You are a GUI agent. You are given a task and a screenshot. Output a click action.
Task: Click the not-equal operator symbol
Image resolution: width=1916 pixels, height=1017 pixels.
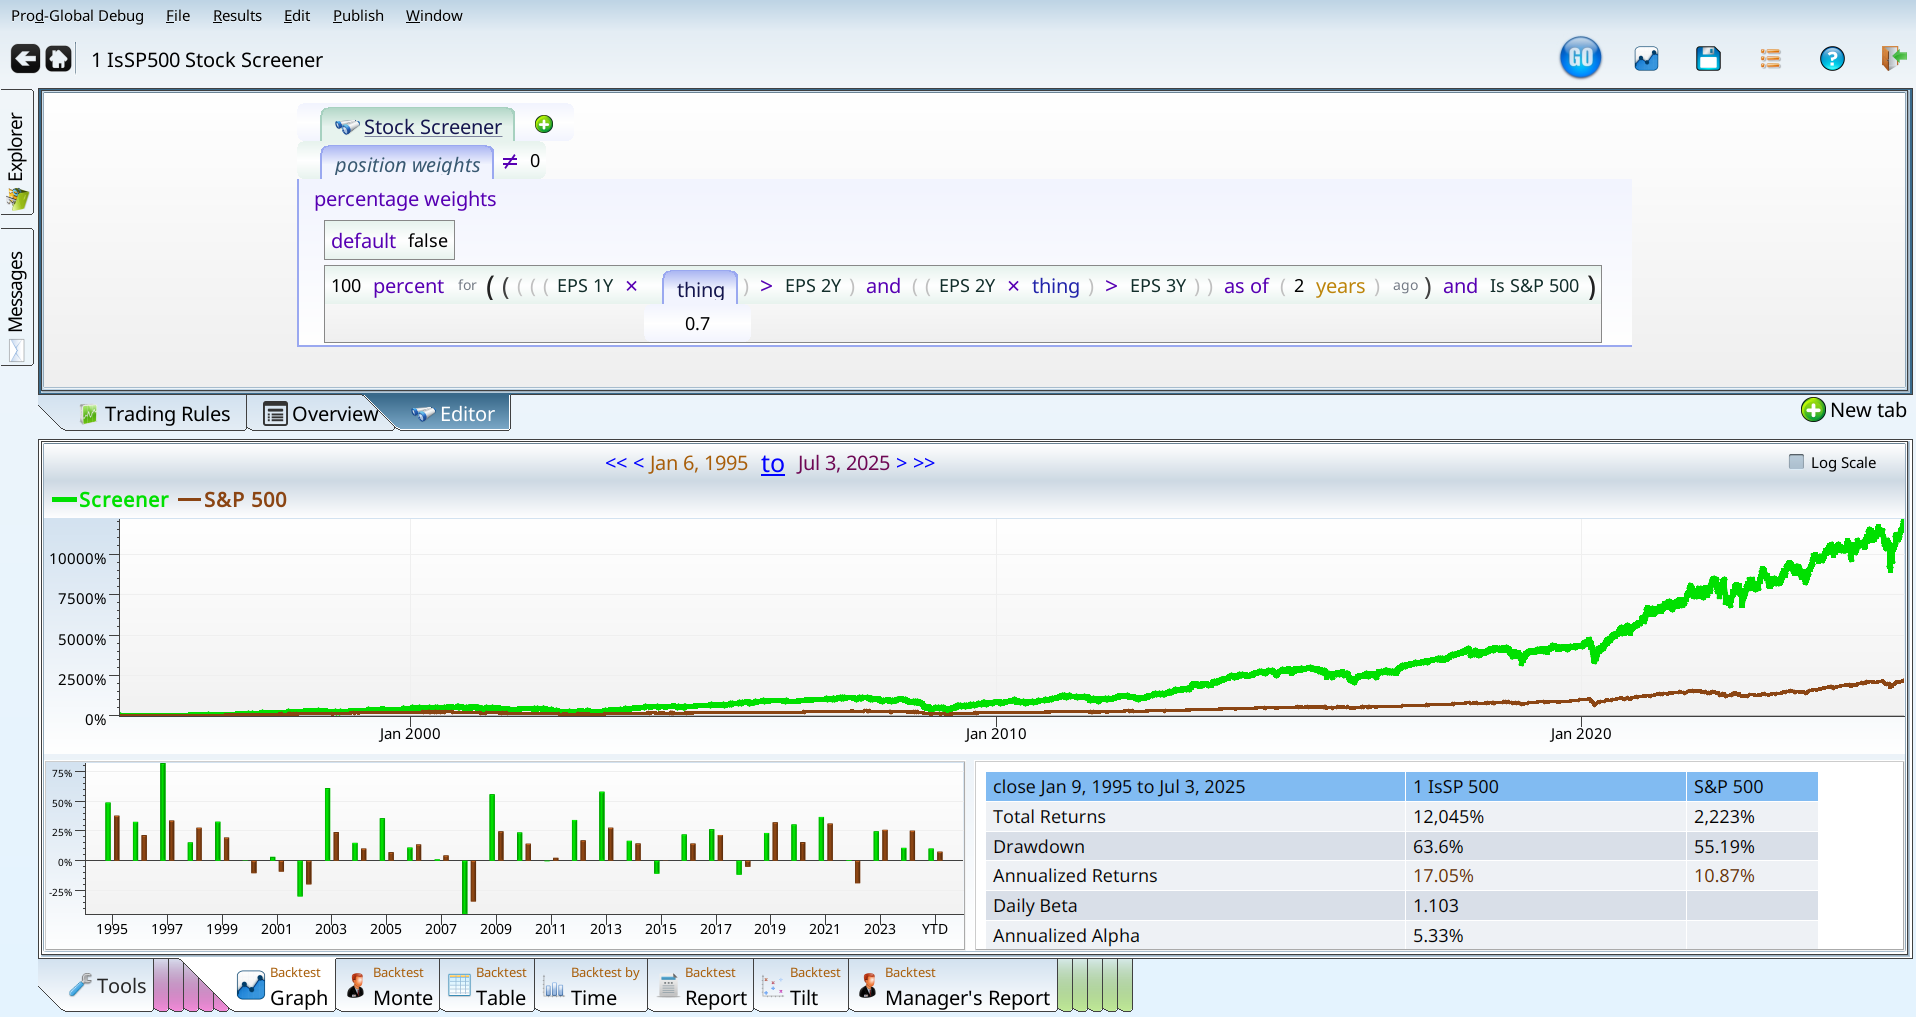click(510, 161)
